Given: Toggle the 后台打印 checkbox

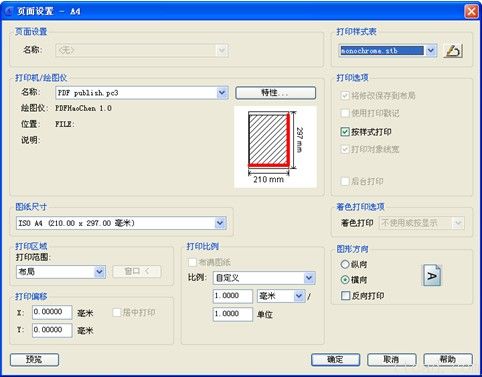Looking at the screenshot, I should [345, 181].
